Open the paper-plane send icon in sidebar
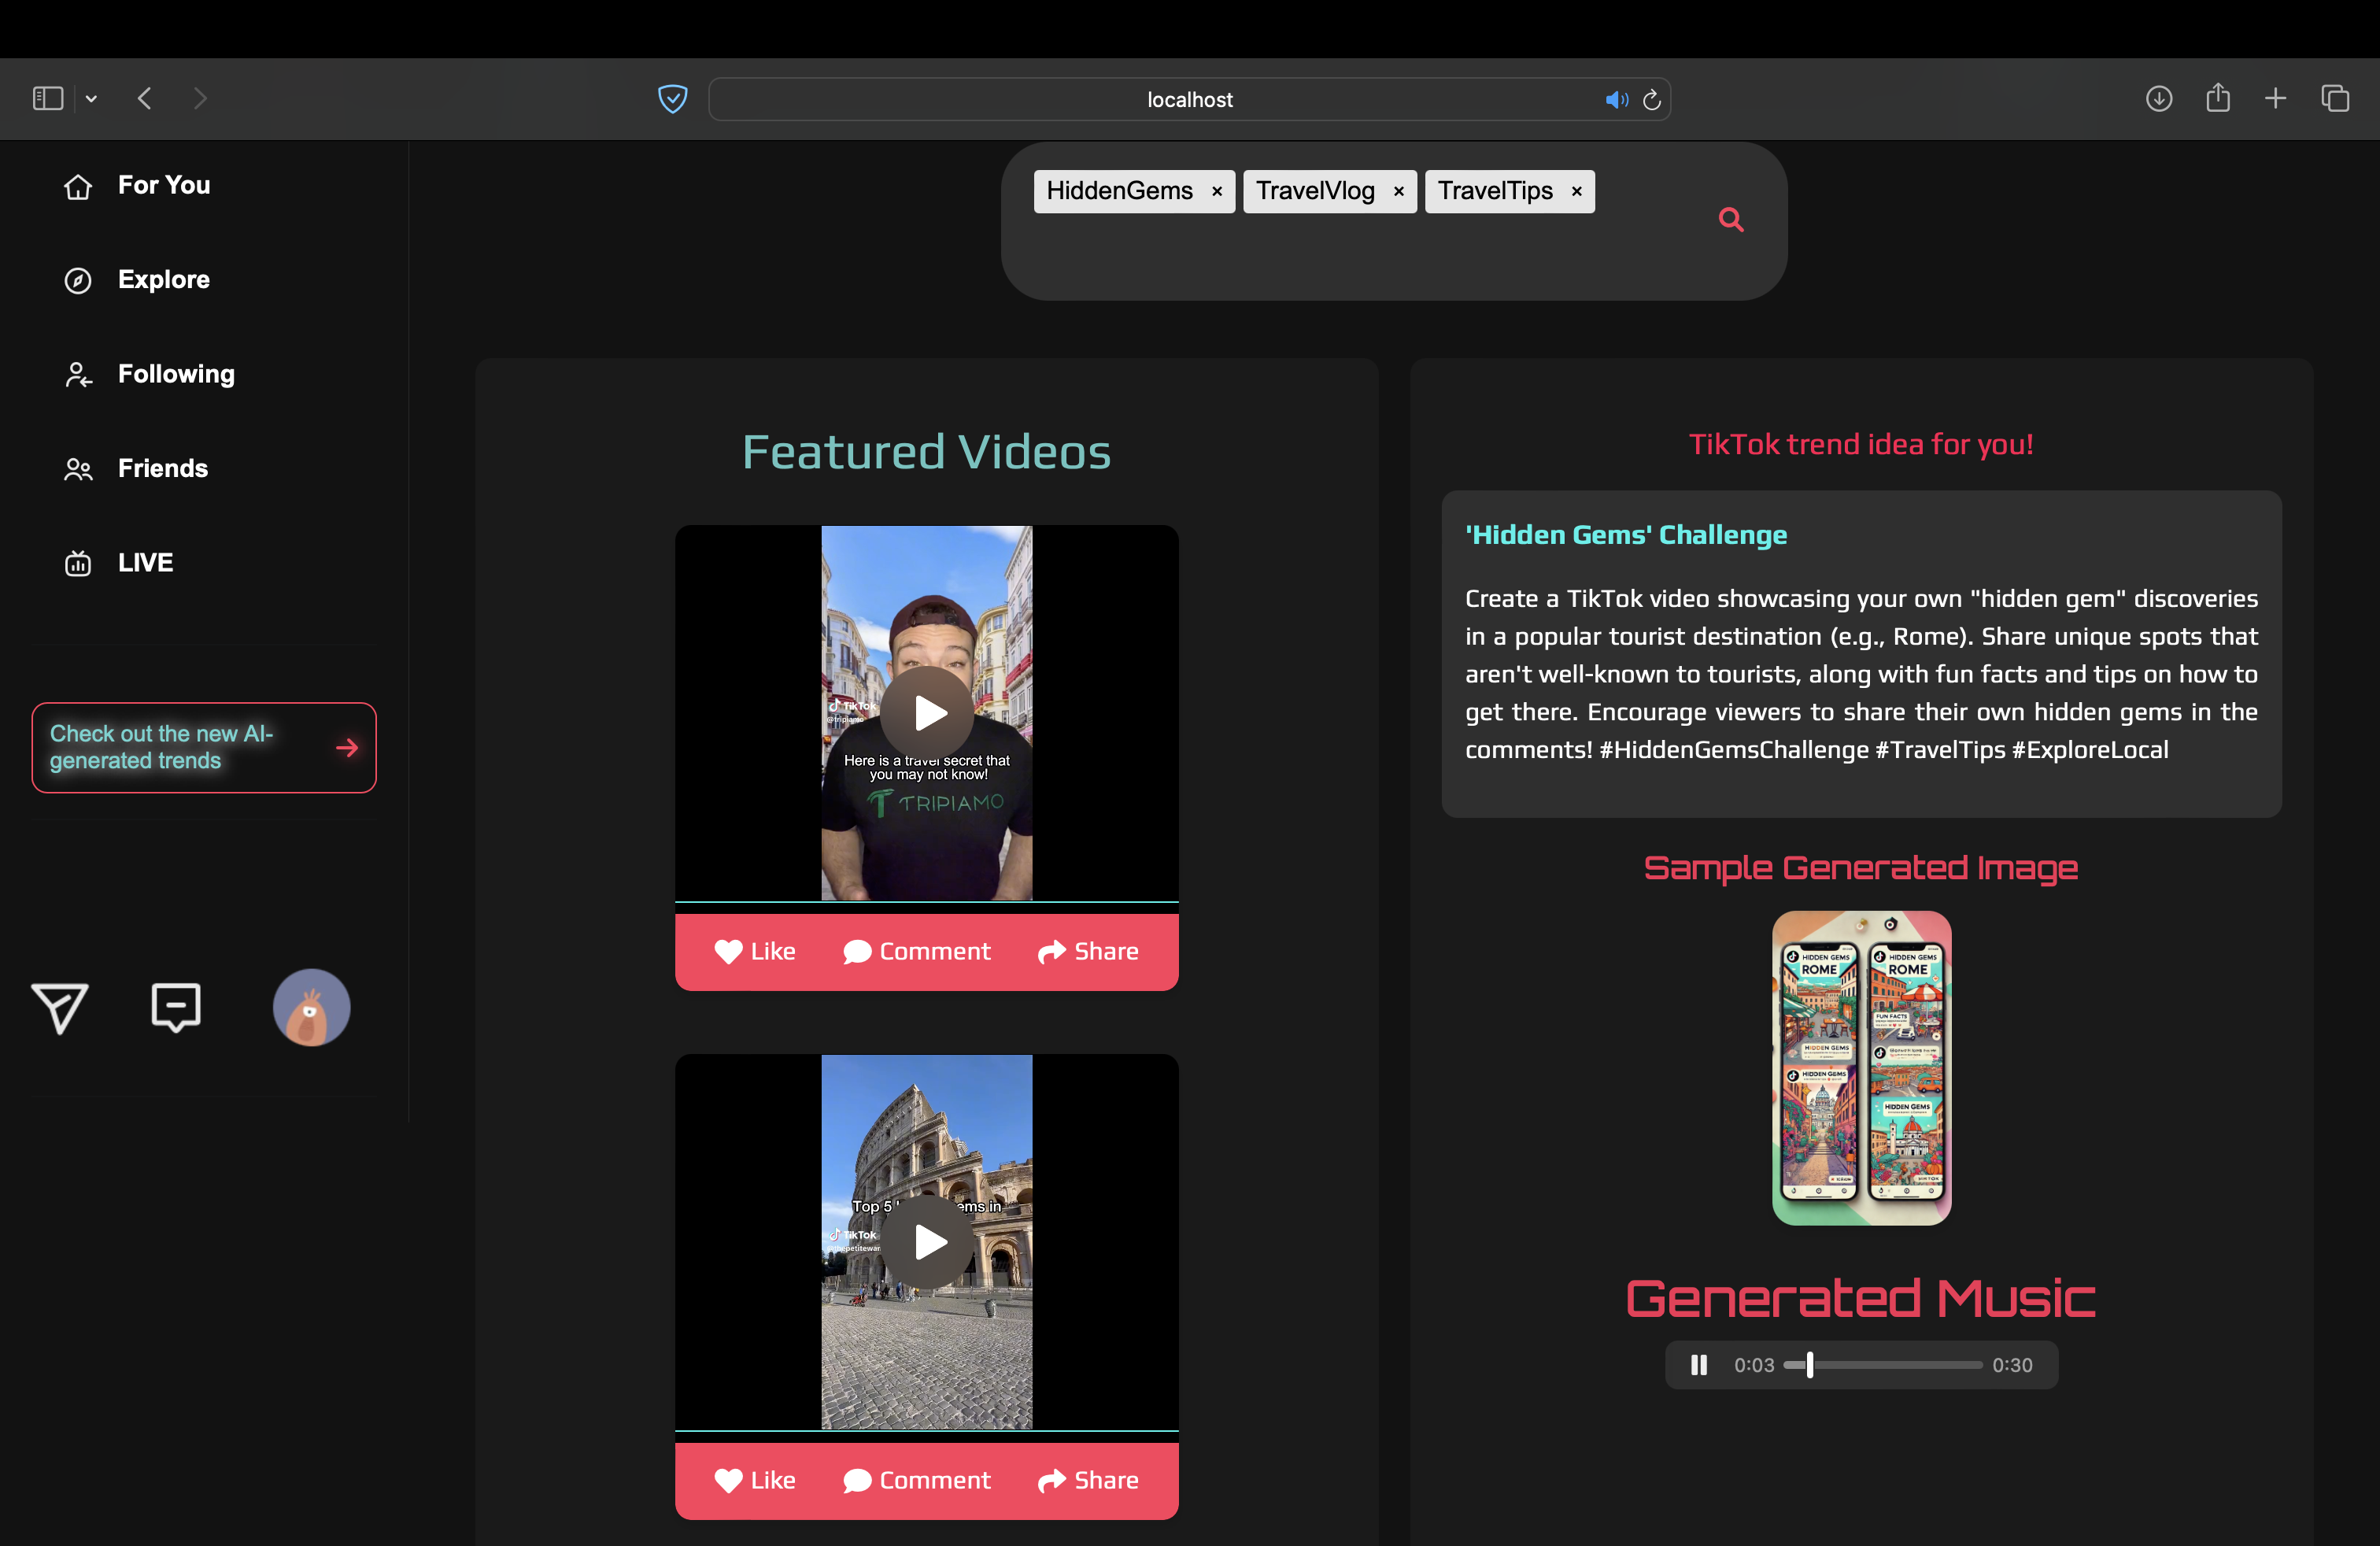 pyautogui.click(x=60, y=1007)
